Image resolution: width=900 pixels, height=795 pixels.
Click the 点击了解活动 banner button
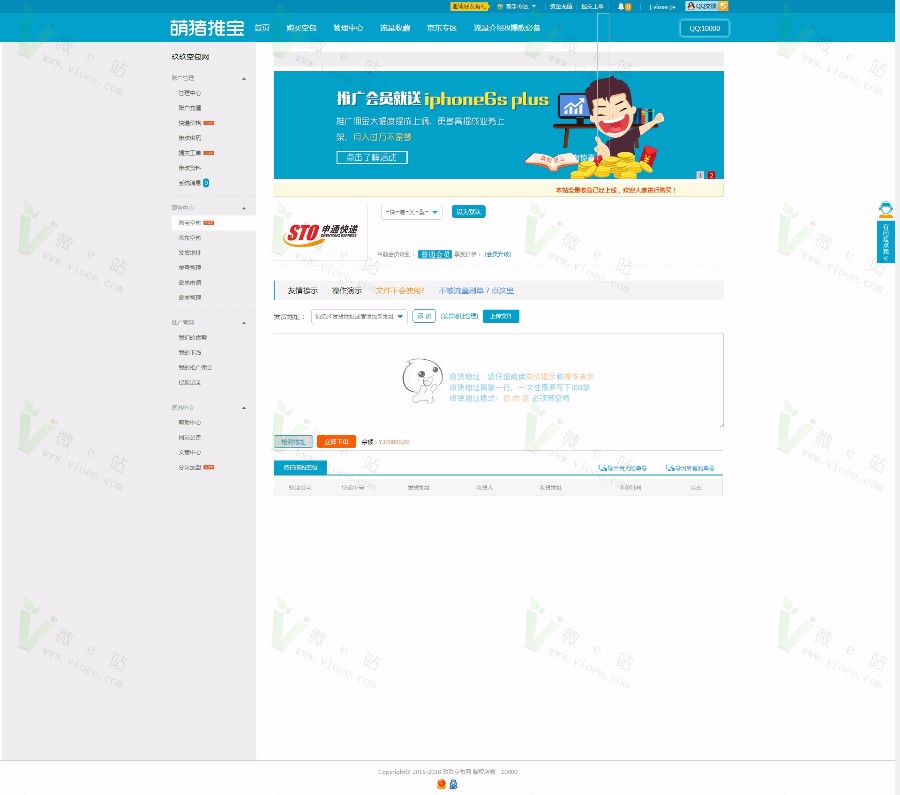tap(372, 157)
